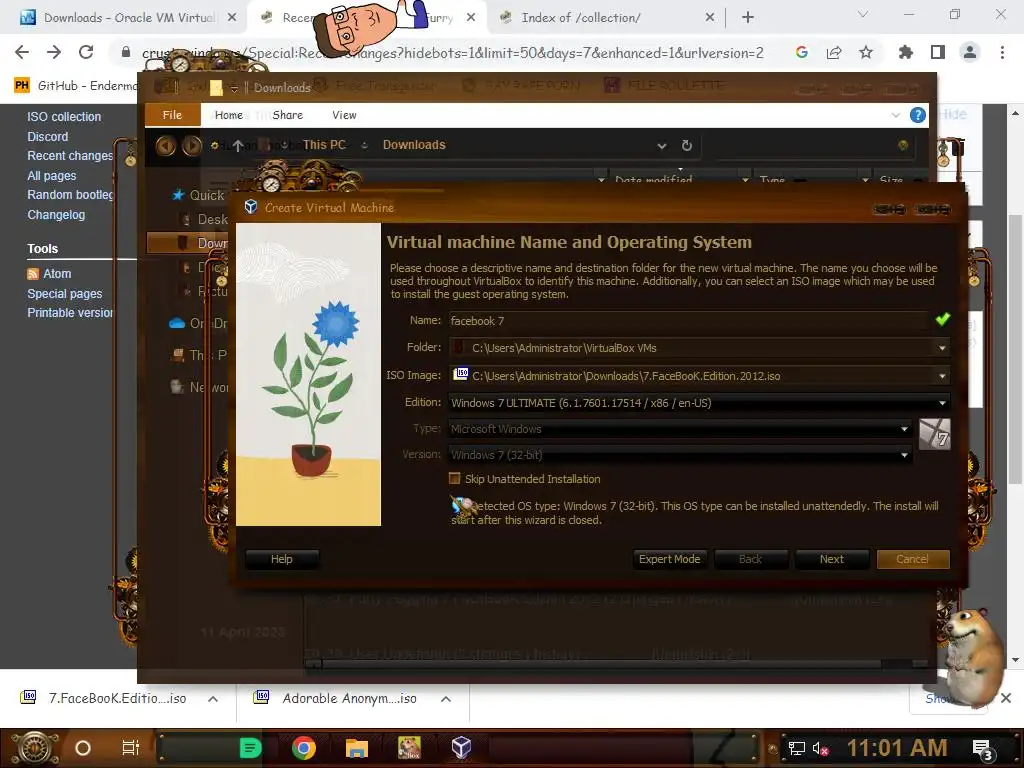Open the Chrome profile avatar menu
This screenshot has width=1024, height=768.
(x=970, y=52)
